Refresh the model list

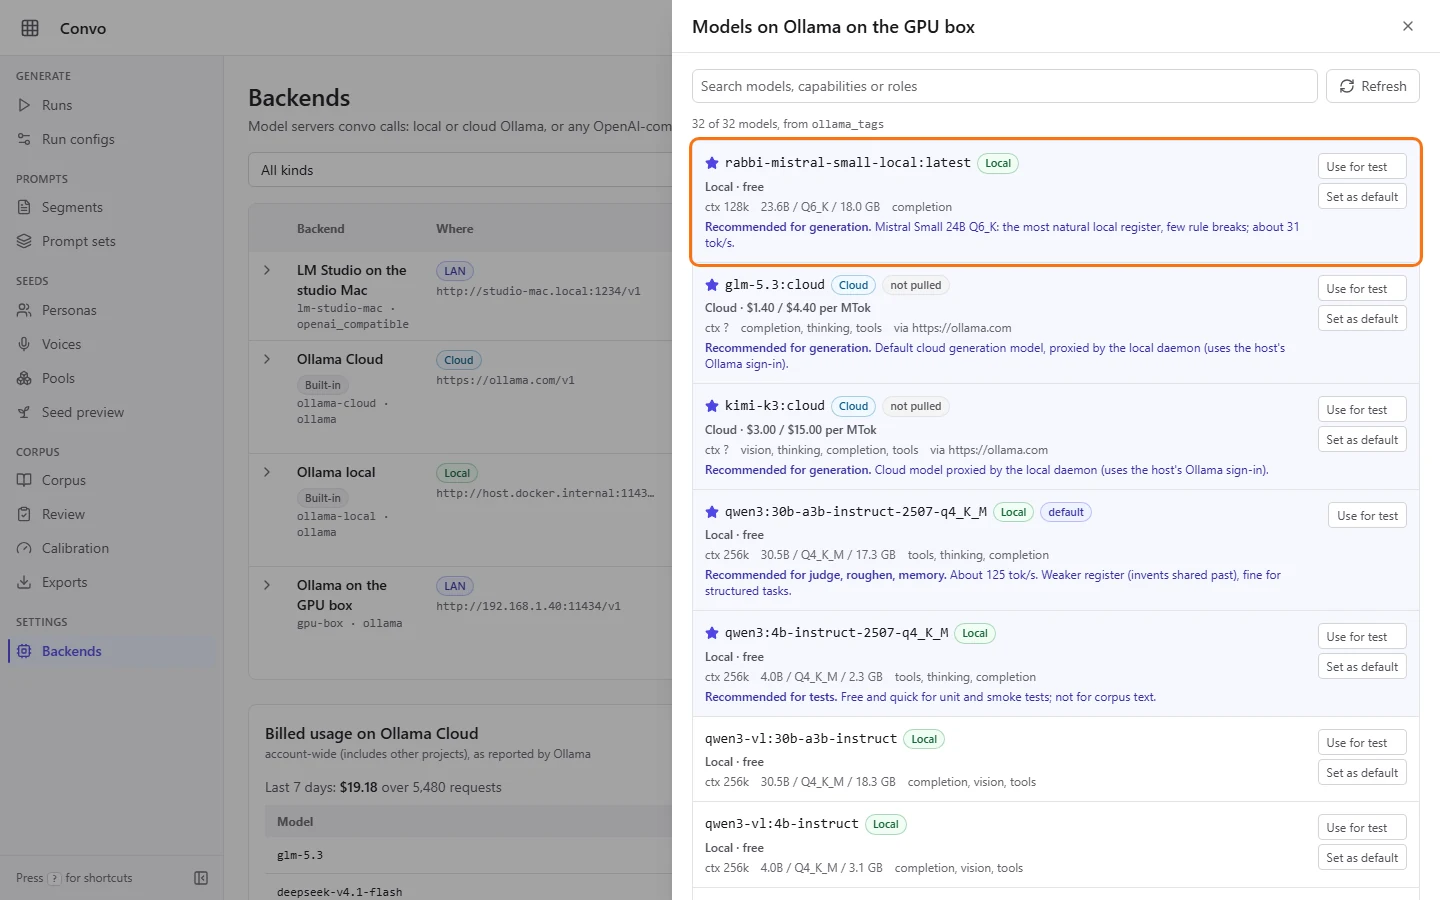tap(1372, 86)
